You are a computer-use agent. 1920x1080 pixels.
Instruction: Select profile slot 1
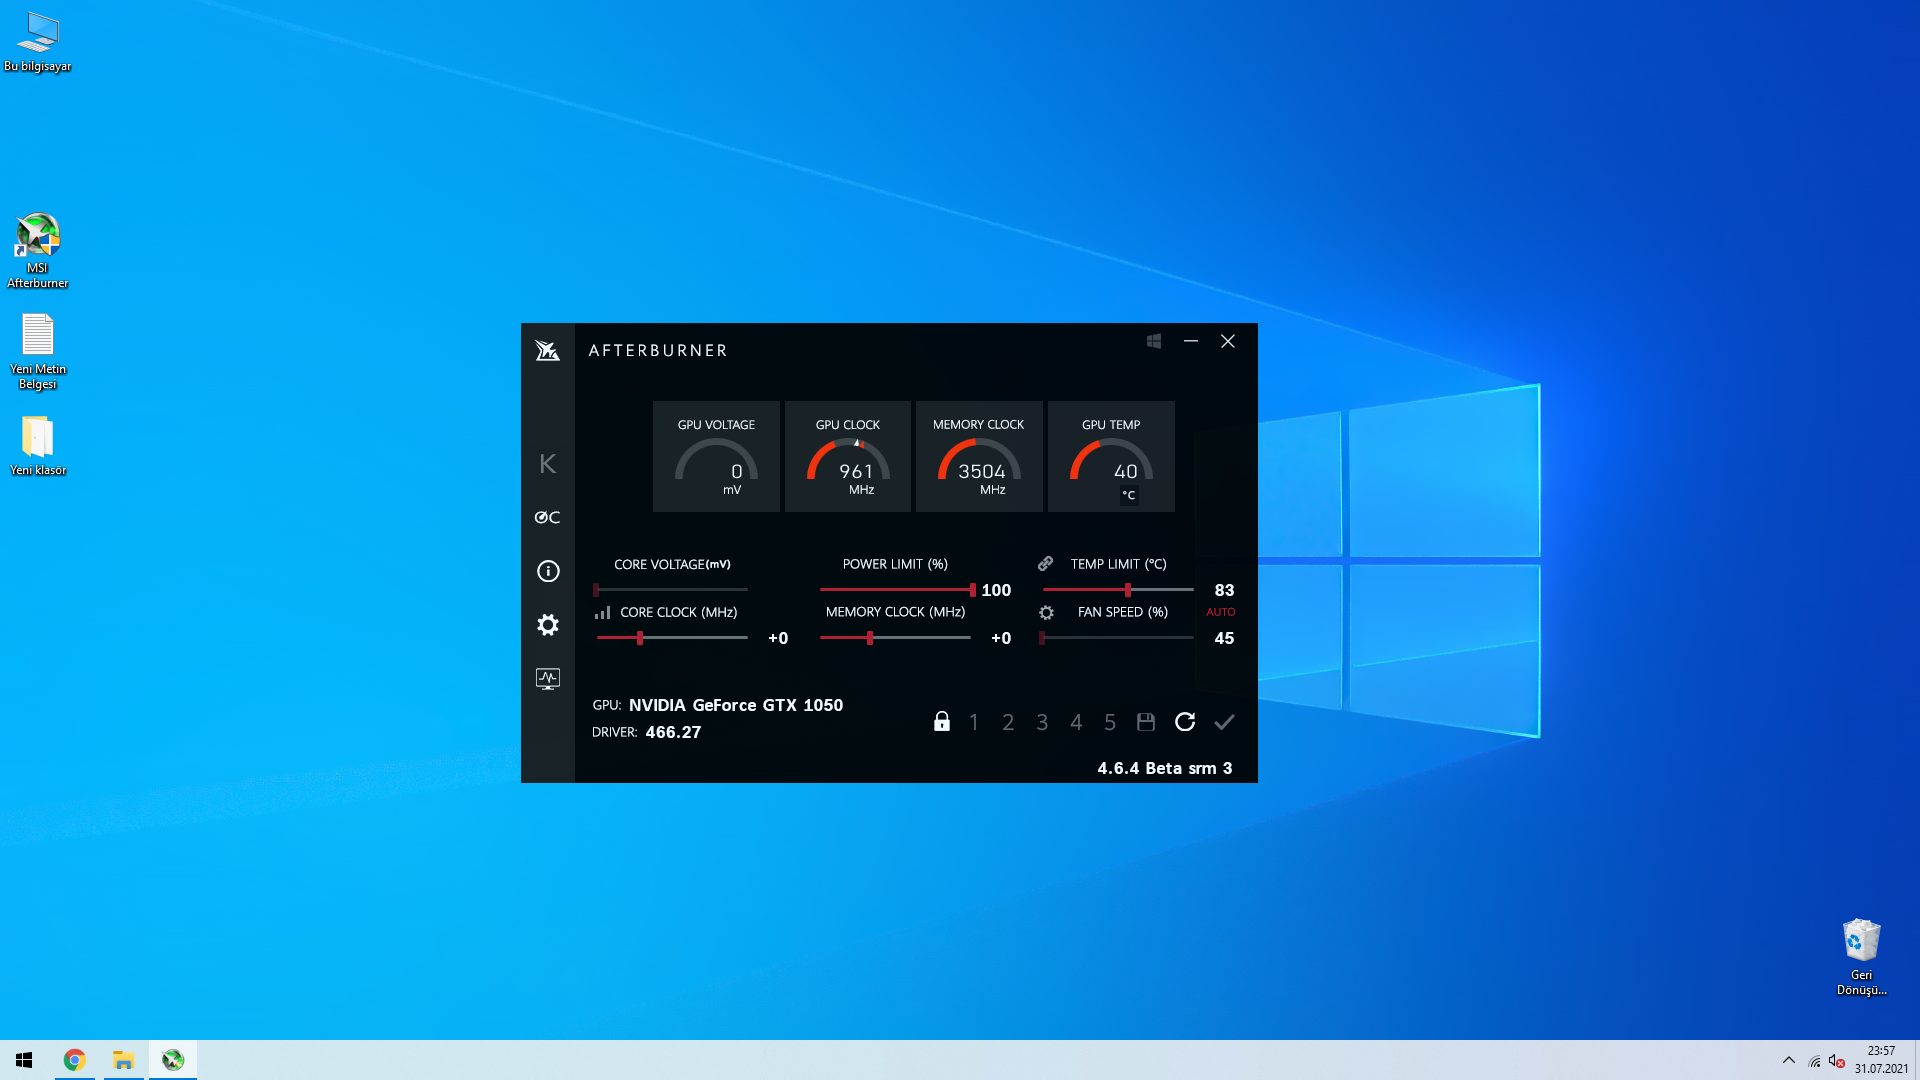(974, 722)
